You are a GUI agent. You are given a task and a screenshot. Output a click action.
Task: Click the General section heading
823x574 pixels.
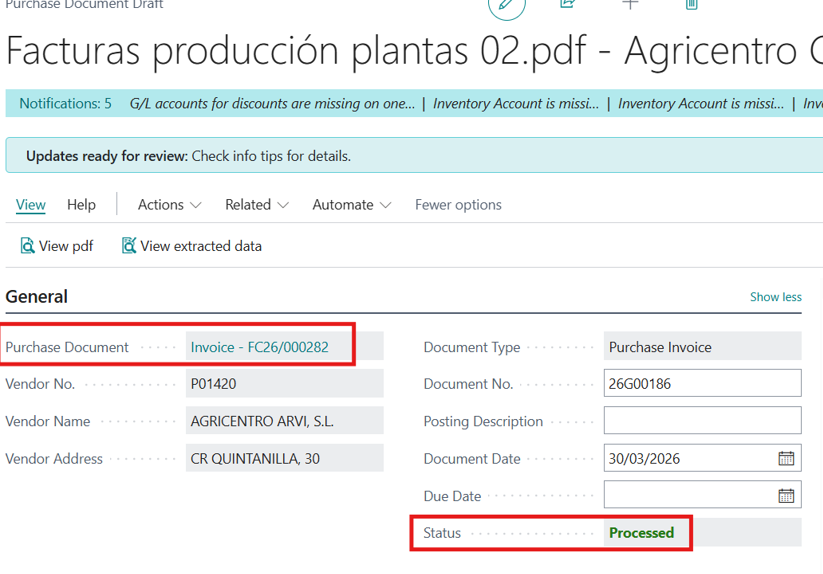37,297
